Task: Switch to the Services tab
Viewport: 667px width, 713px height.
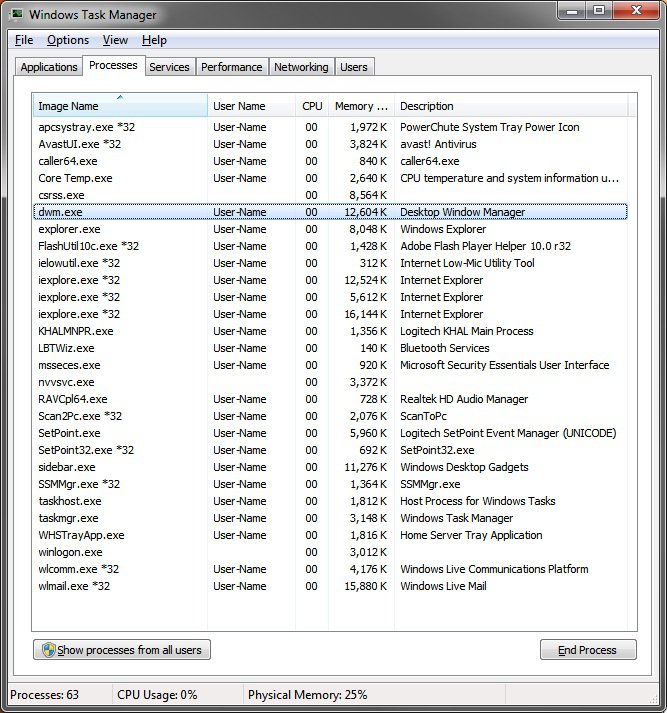Action: (x=169, y=67)
